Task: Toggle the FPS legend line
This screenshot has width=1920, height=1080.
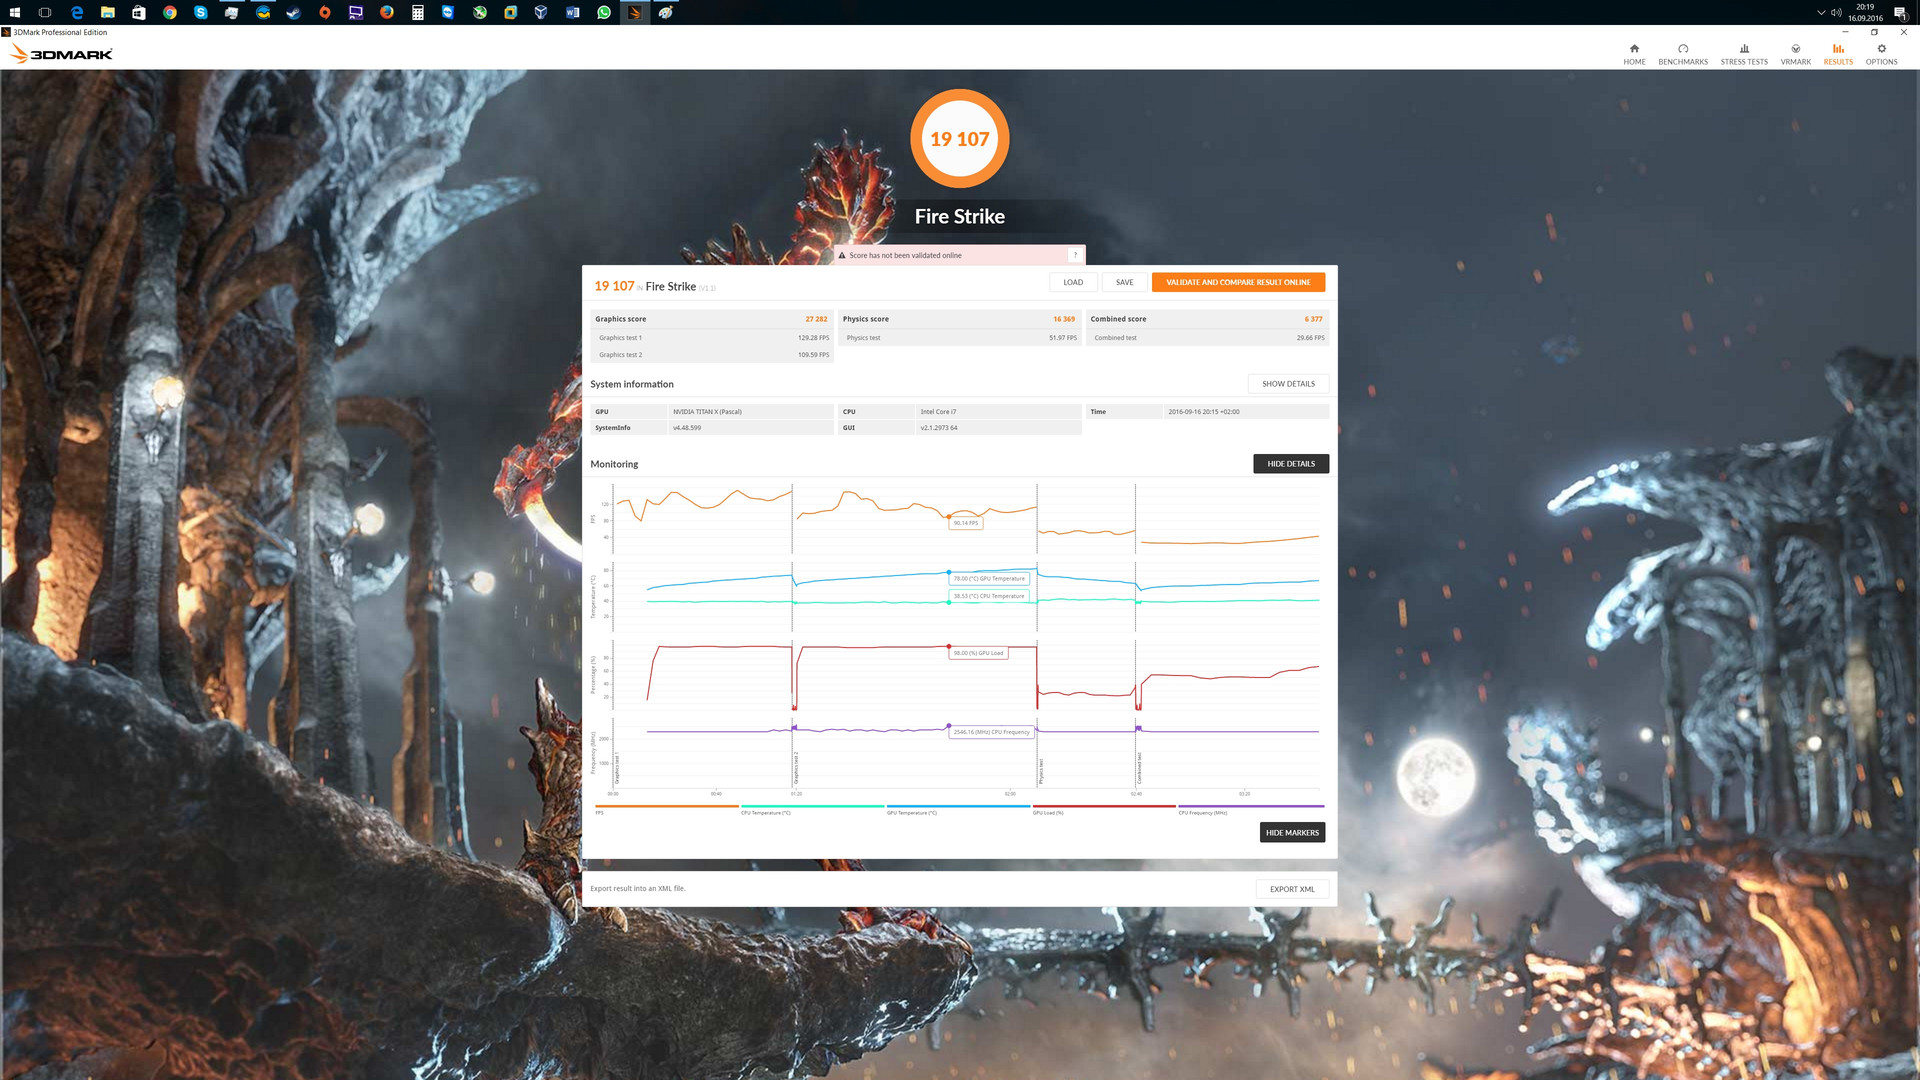Action: coord(666,806)
